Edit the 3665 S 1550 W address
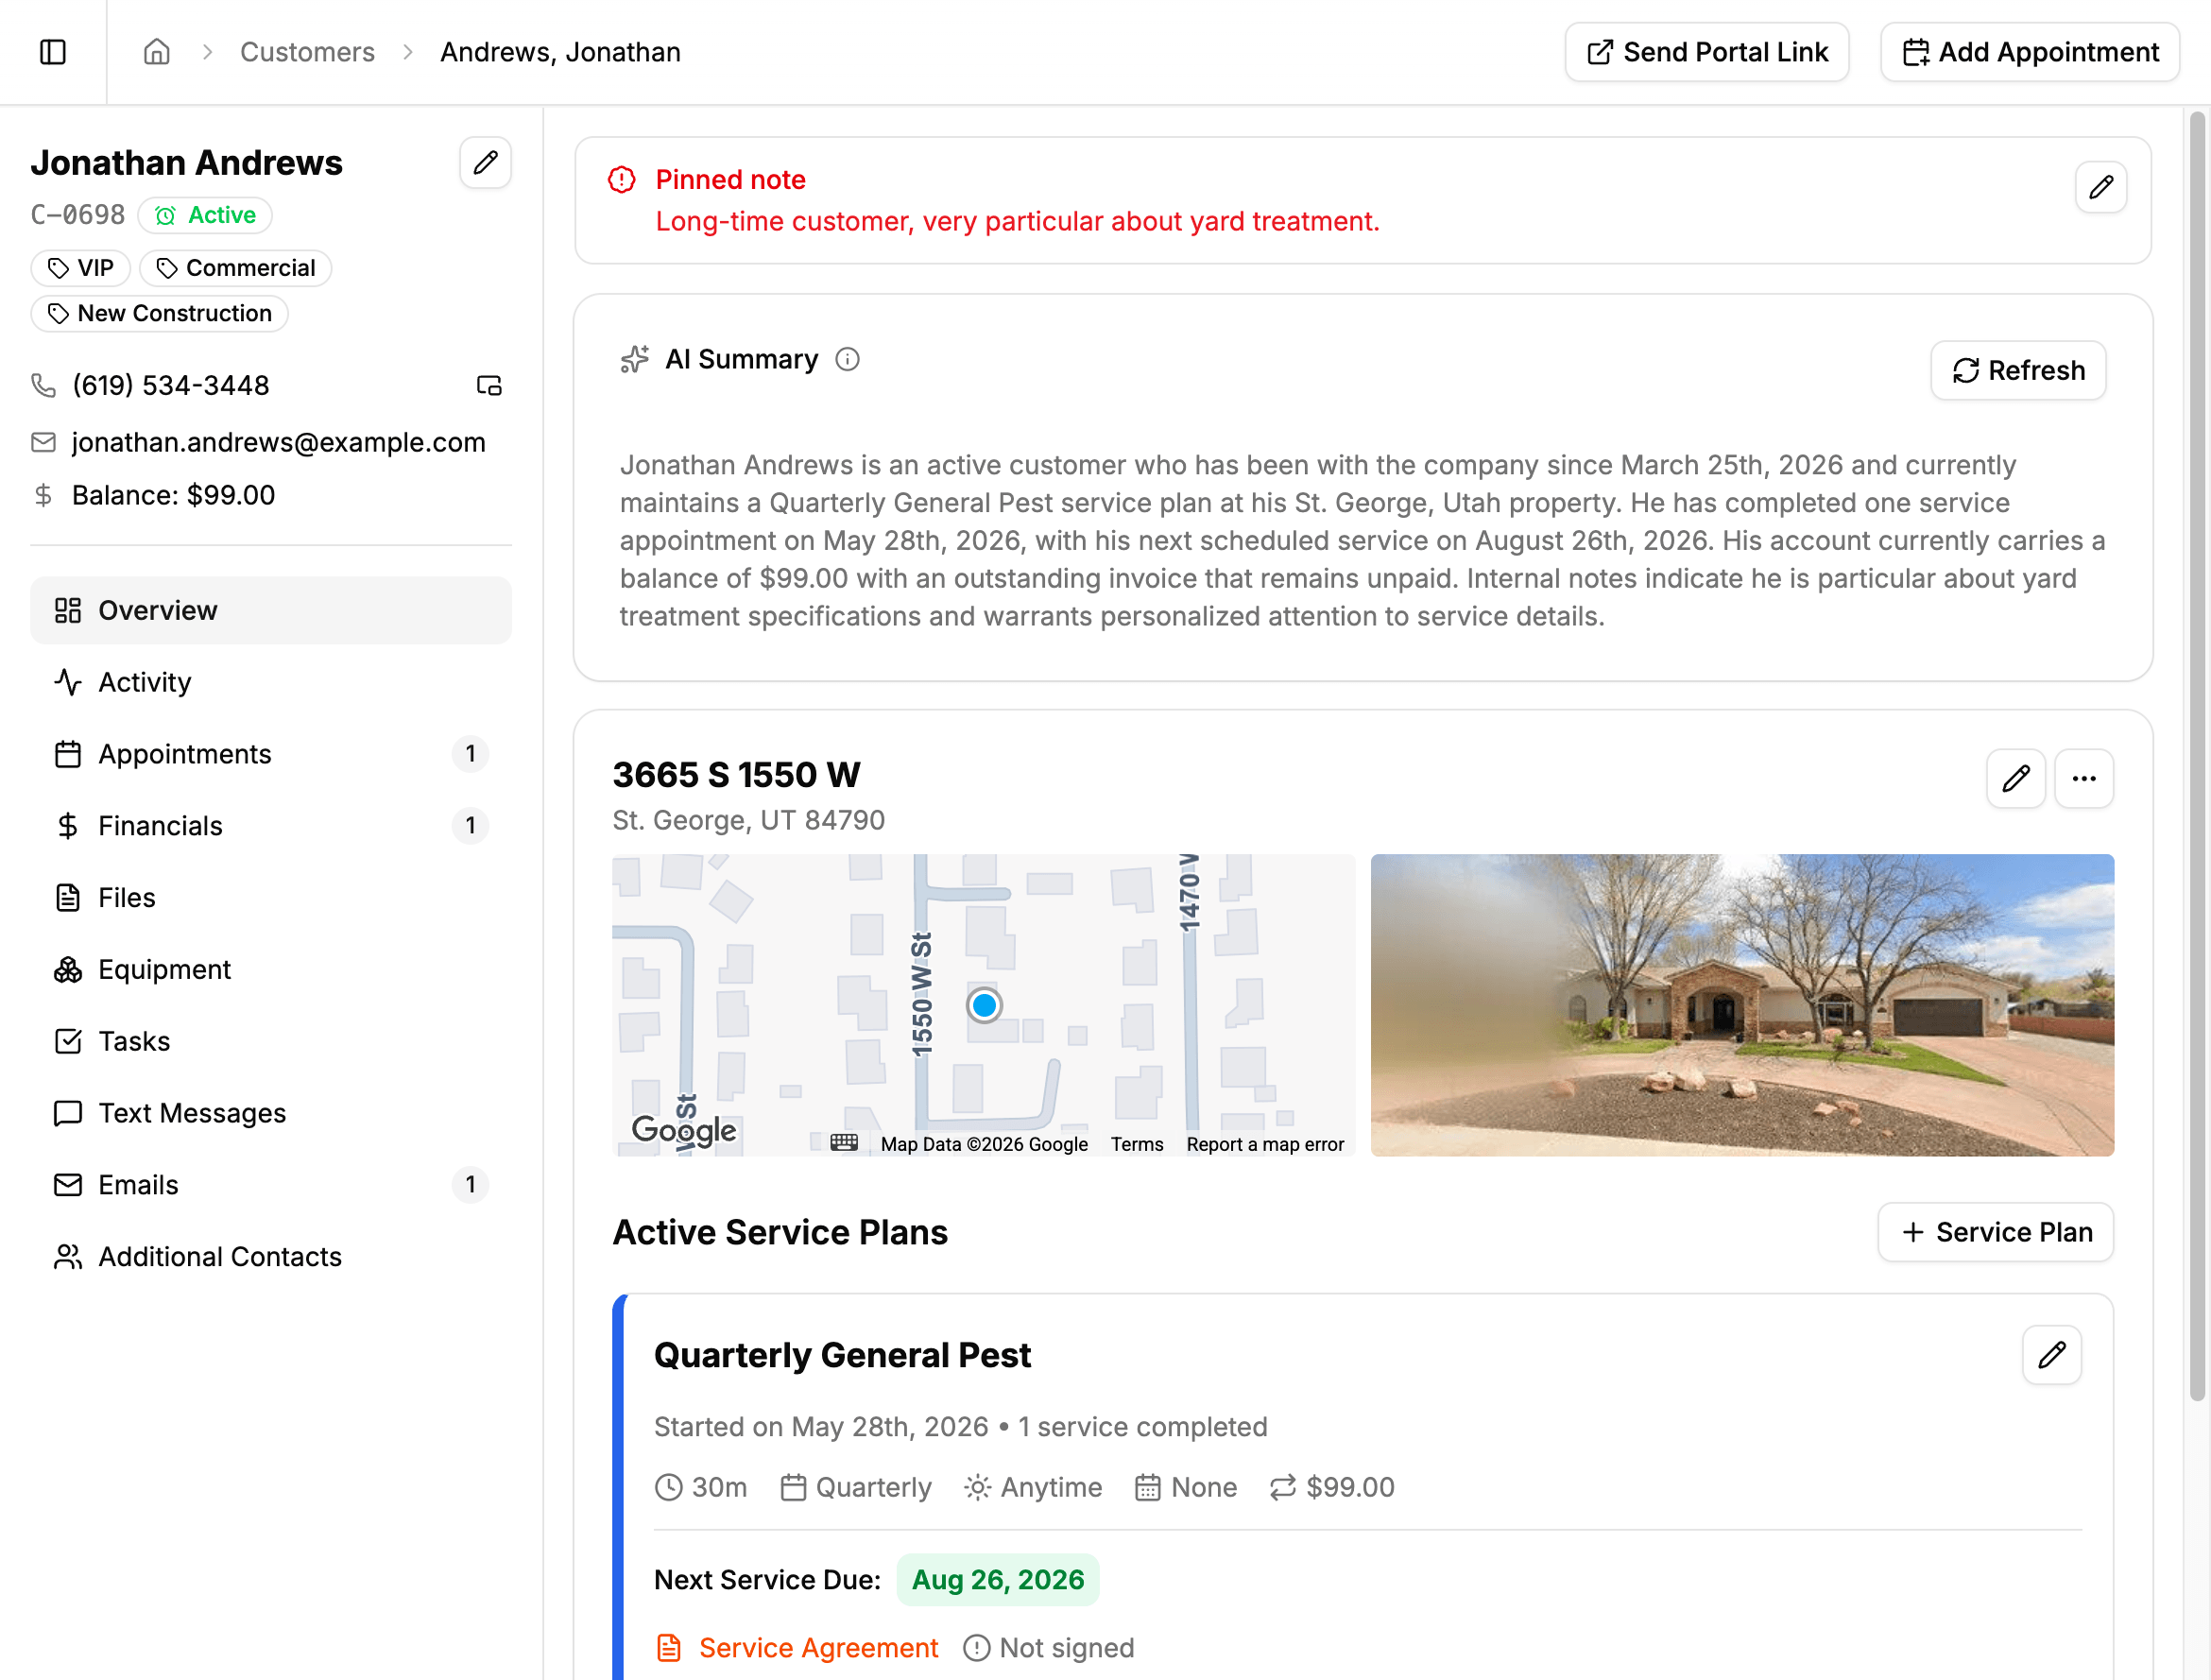 click(x=2016, y=778)
